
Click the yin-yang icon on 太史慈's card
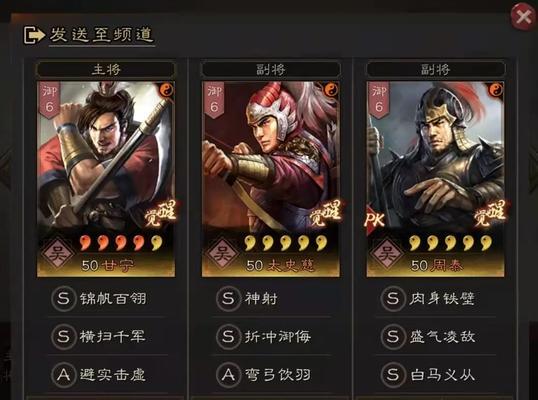[x=331, y=90]
